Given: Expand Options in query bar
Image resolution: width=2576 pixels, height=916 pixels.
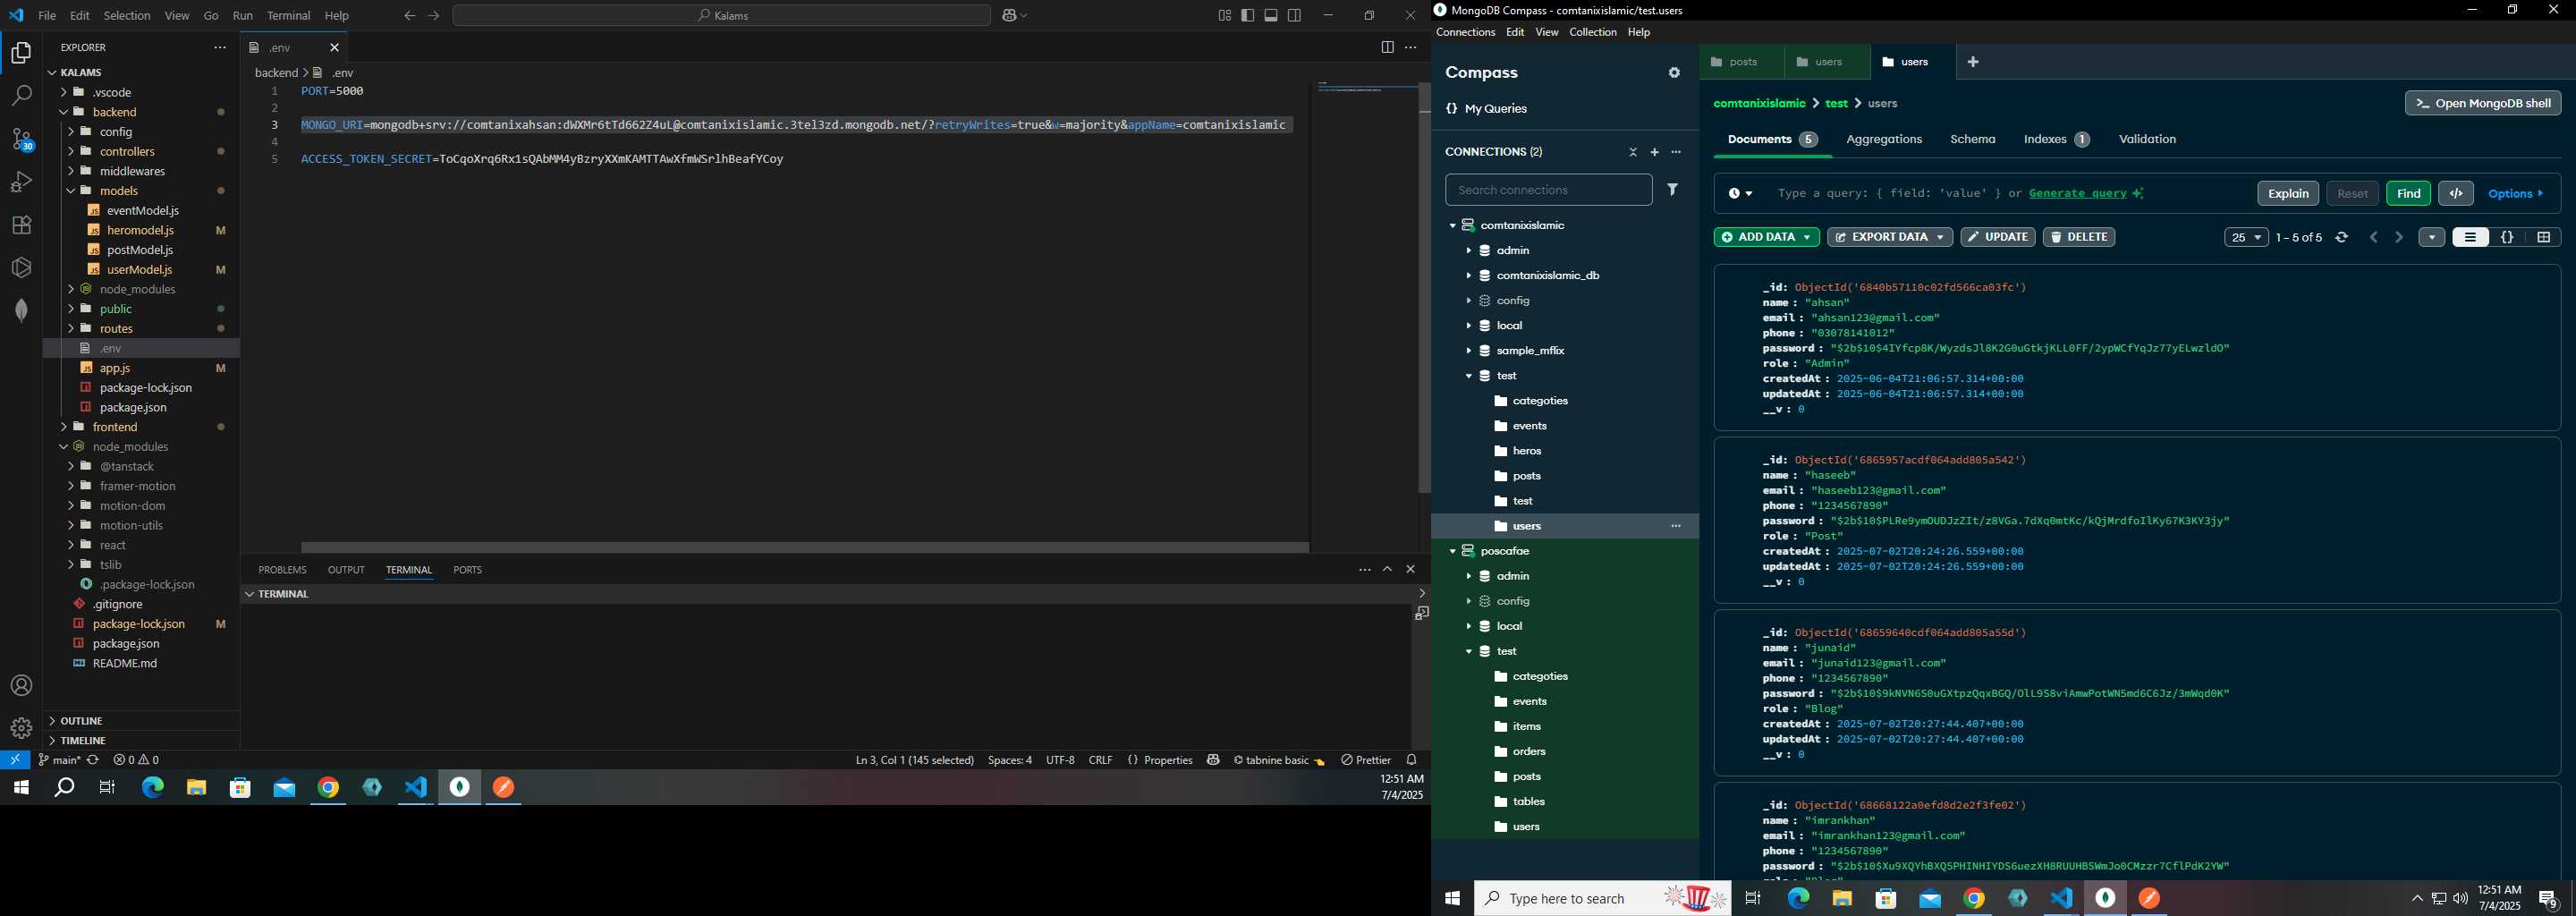Looking at the screenshot, I should pos(2516,194).
